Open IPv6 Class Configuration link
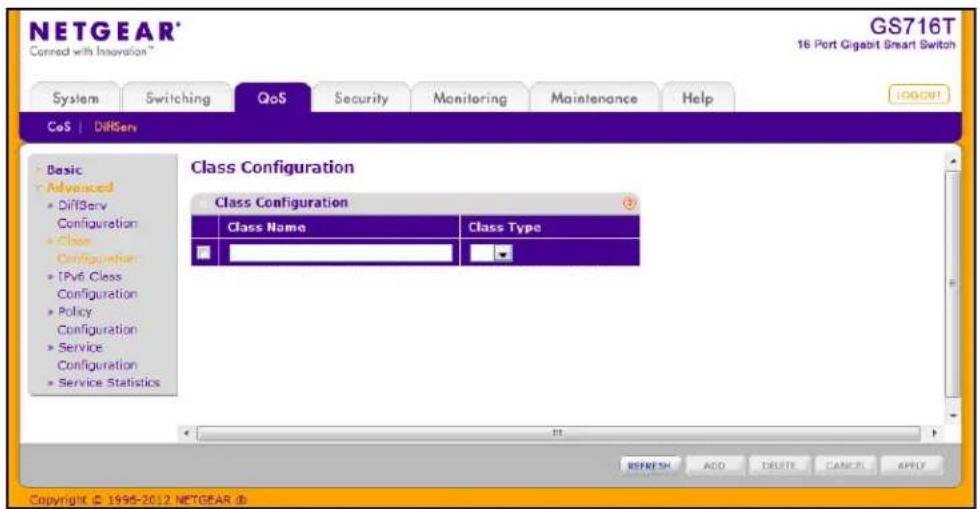The height and width of the screenshot is (509, 979). (97, 285)
